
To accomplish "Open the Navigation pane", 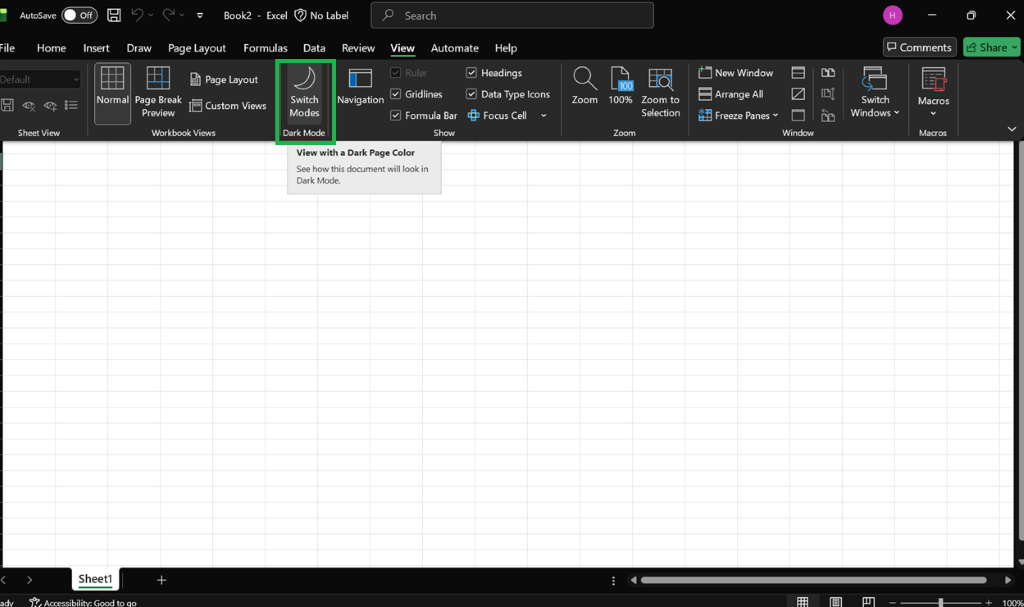I will [360, 87].
